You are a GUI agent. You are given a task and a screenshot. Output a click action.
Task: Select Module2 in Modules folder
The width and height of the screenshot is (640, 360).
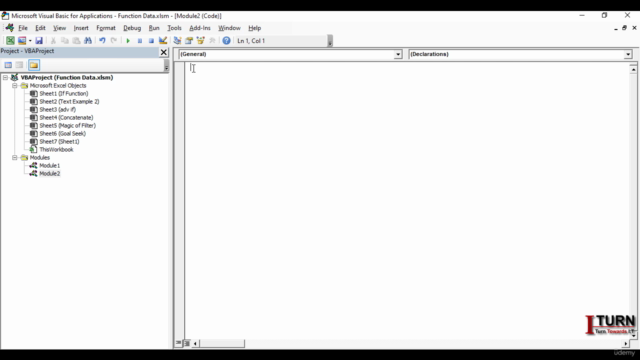[49, 173]
